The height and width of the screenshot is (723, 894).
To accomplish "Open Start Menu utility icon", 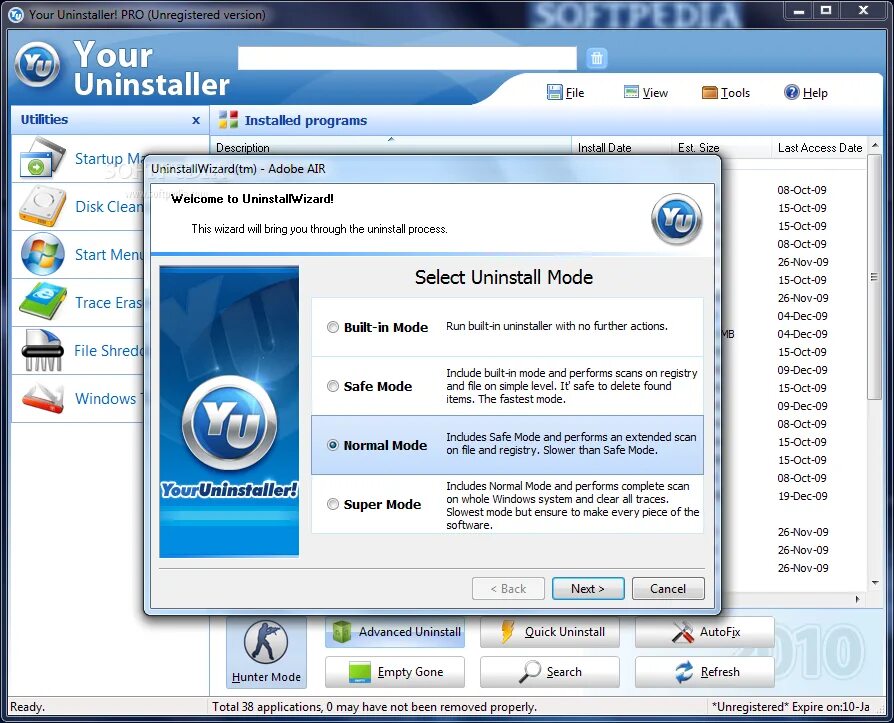I will click(x=43, y=254).
